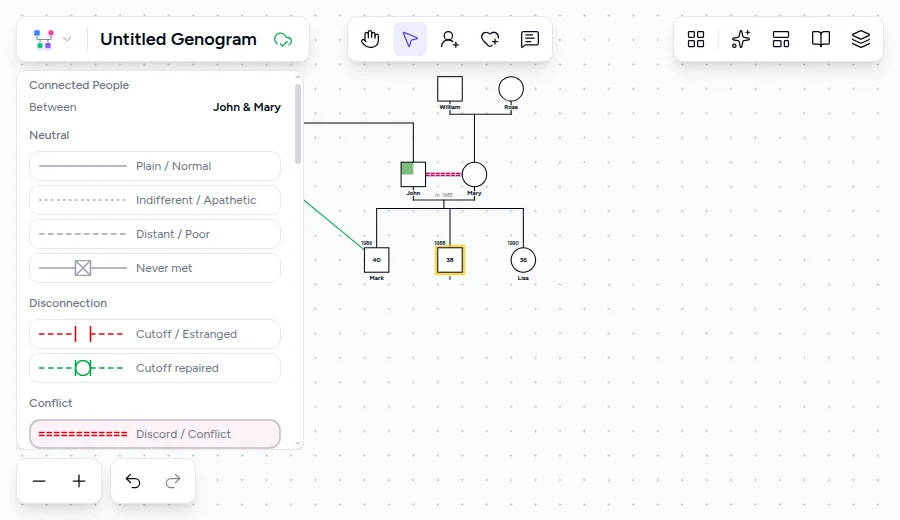Open the book guide icon

821,39
